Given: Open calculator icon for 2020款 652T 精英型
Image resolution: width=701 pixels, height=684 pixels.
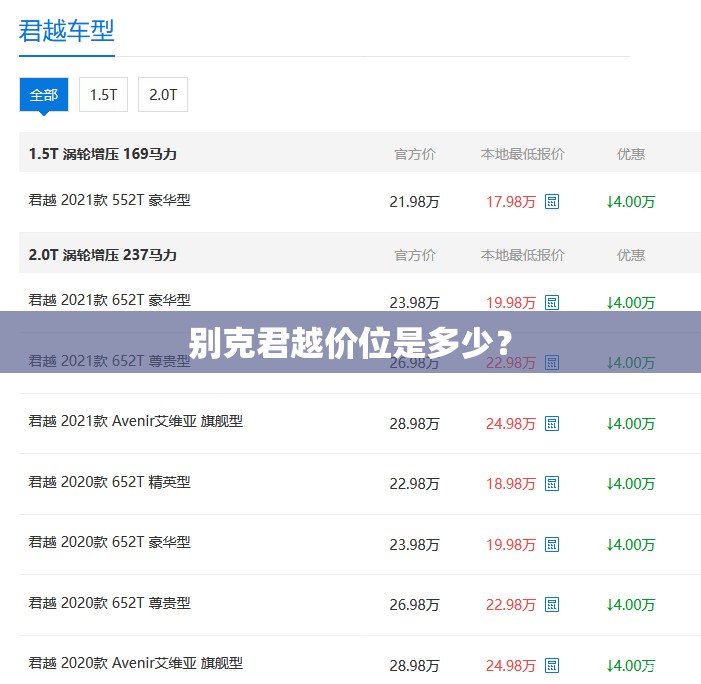Looking at the screenshot, I should [x=552, y=484].
